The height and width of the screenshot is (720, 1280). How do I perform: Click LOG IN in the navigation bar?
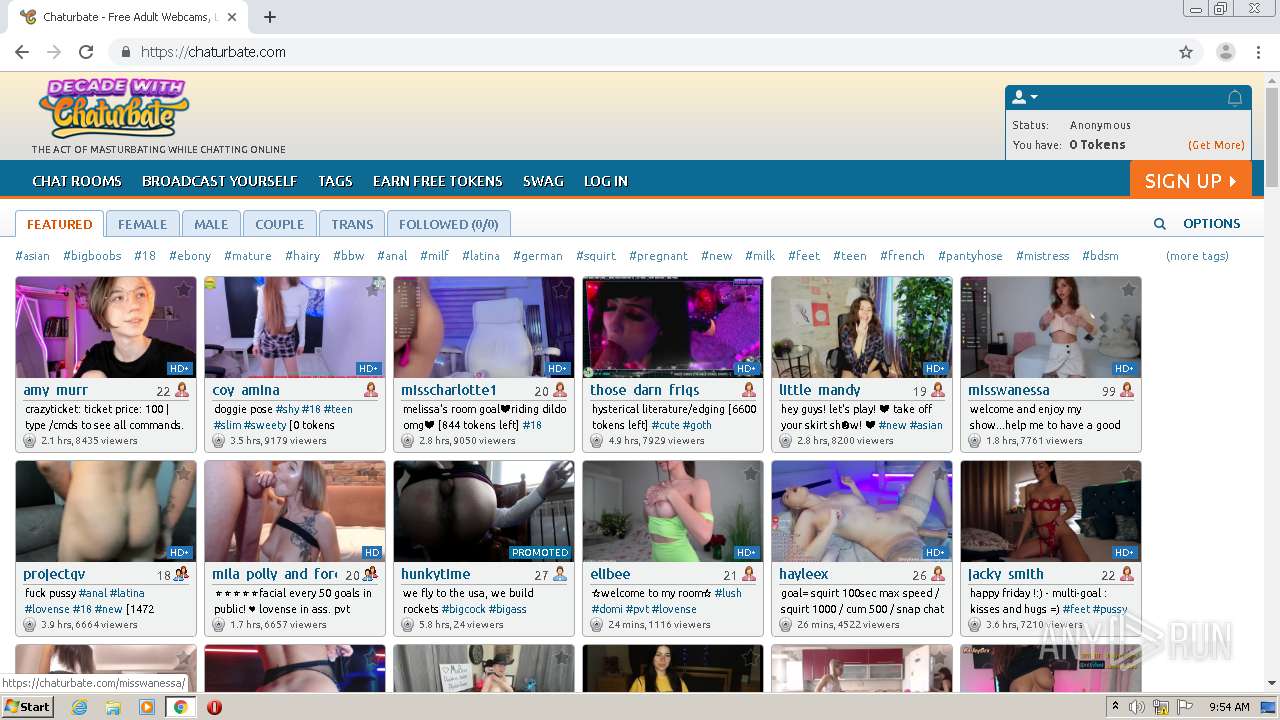pos(606,181)
